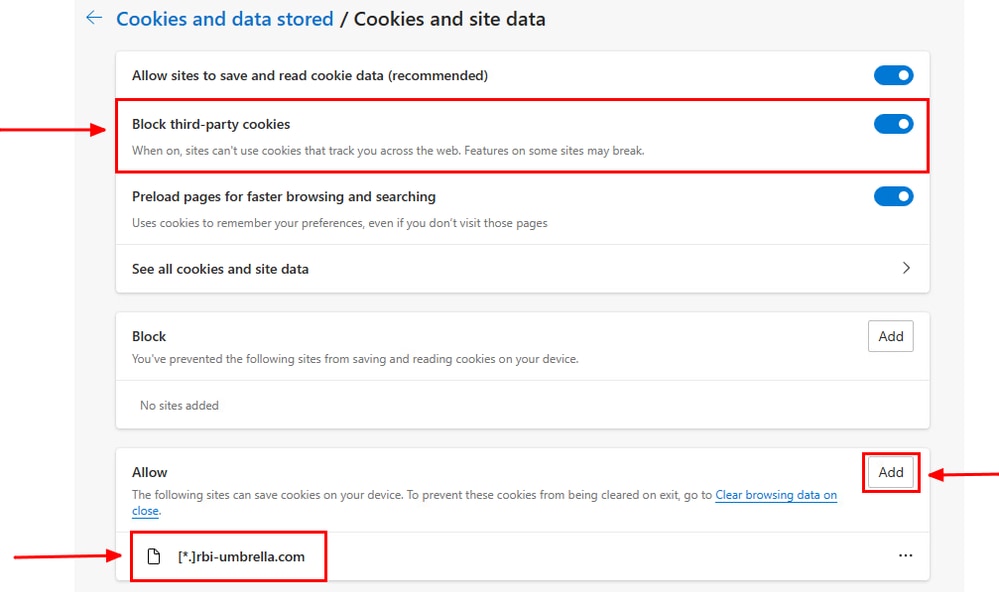Click the Allow section heading

[150, 472]
